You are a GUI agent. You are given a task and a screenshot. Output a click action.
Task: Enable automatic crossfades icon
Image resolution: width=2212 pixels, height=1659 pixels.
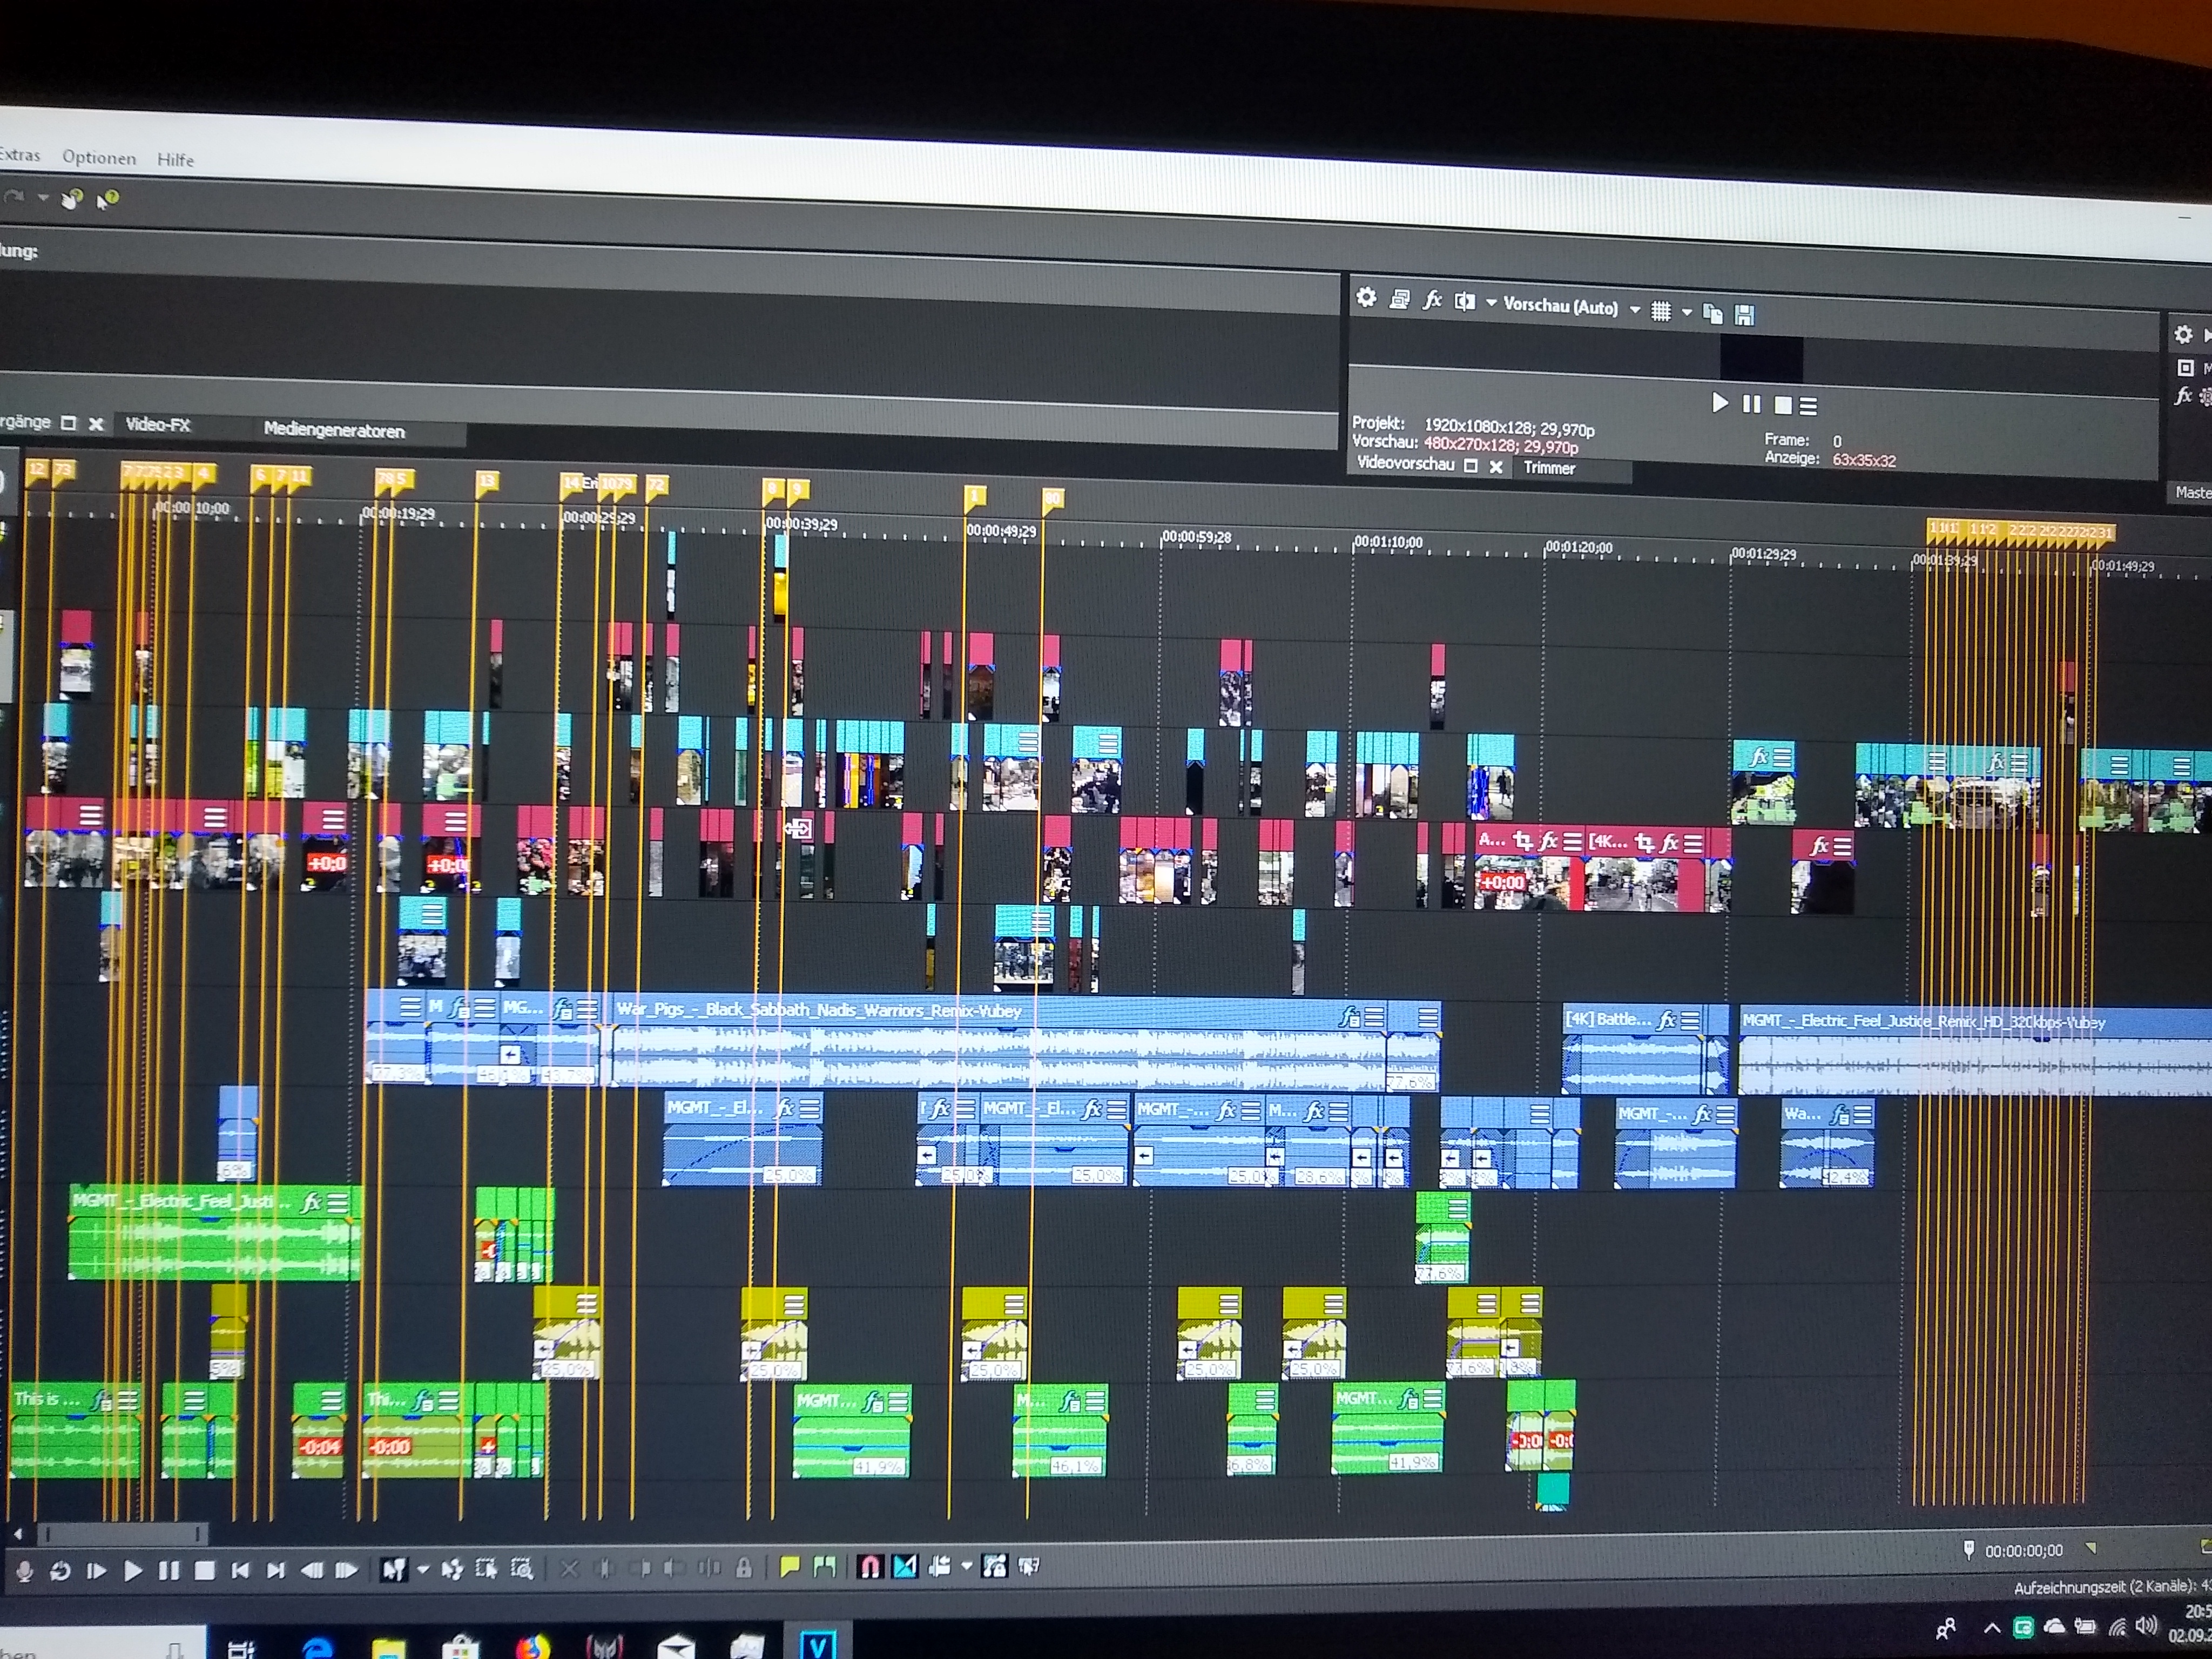[x=904, y=1567]
